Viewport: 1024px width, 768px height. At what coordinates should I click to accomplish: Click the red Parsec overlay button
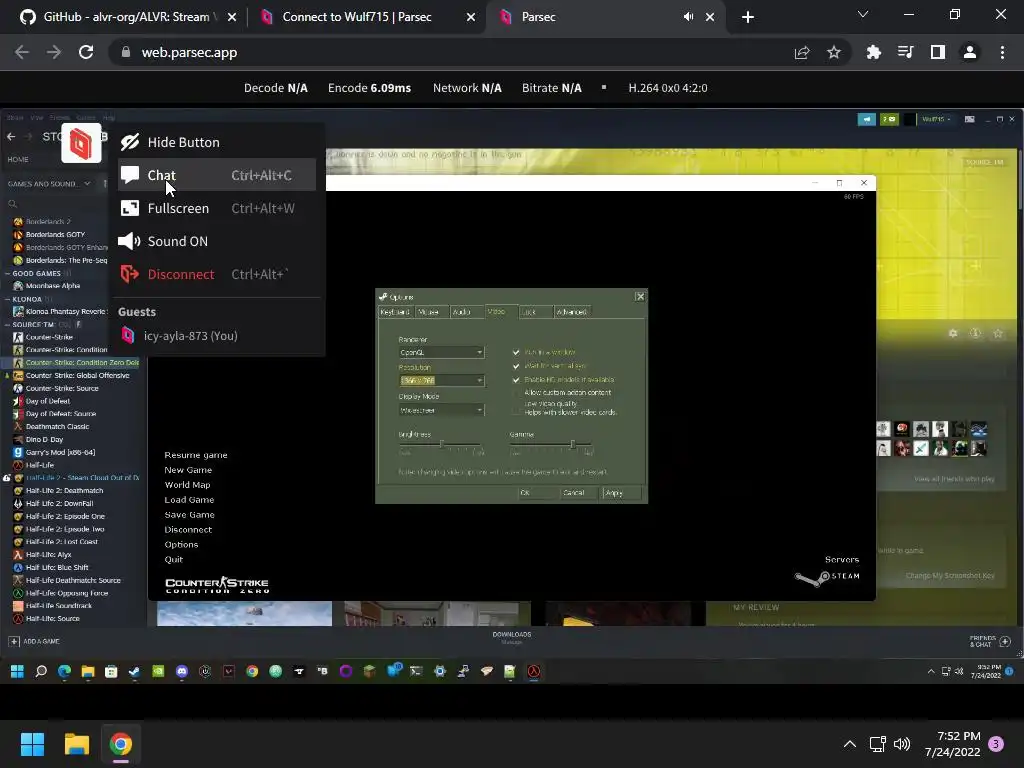coord(81,142)
